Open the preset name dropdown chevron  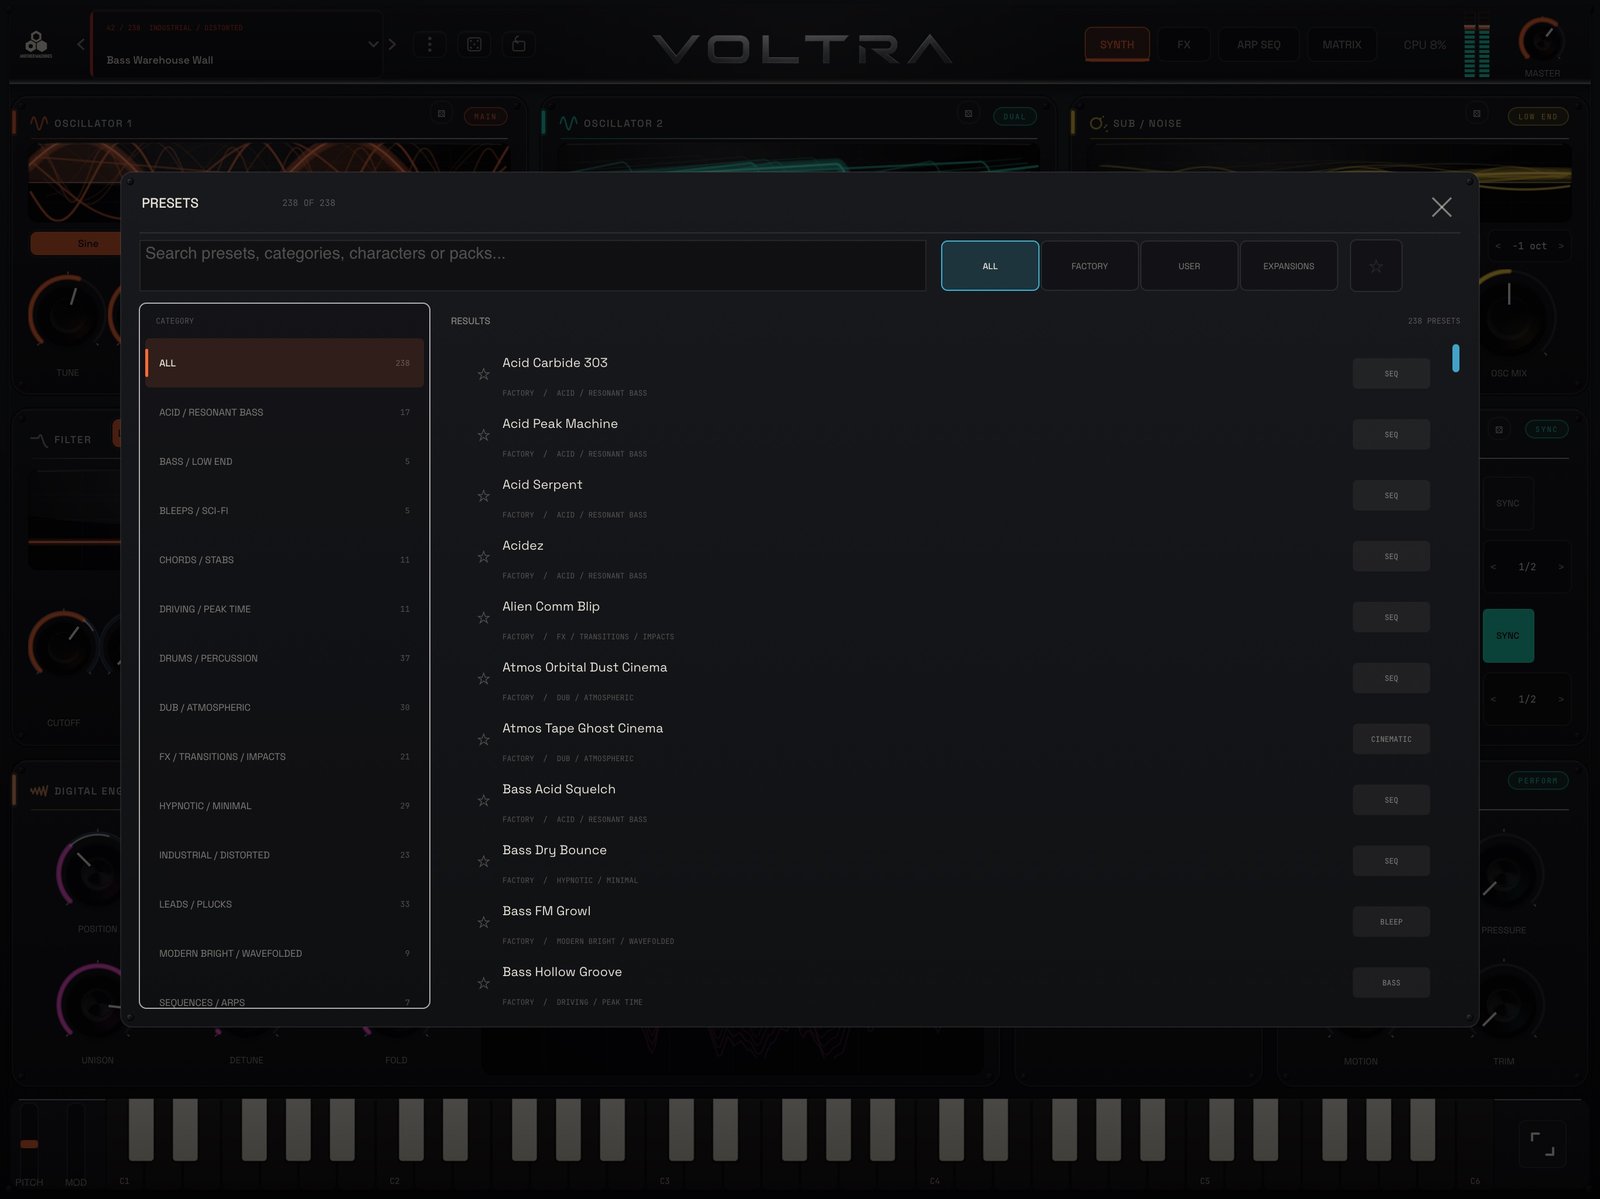tap(373, 44)
